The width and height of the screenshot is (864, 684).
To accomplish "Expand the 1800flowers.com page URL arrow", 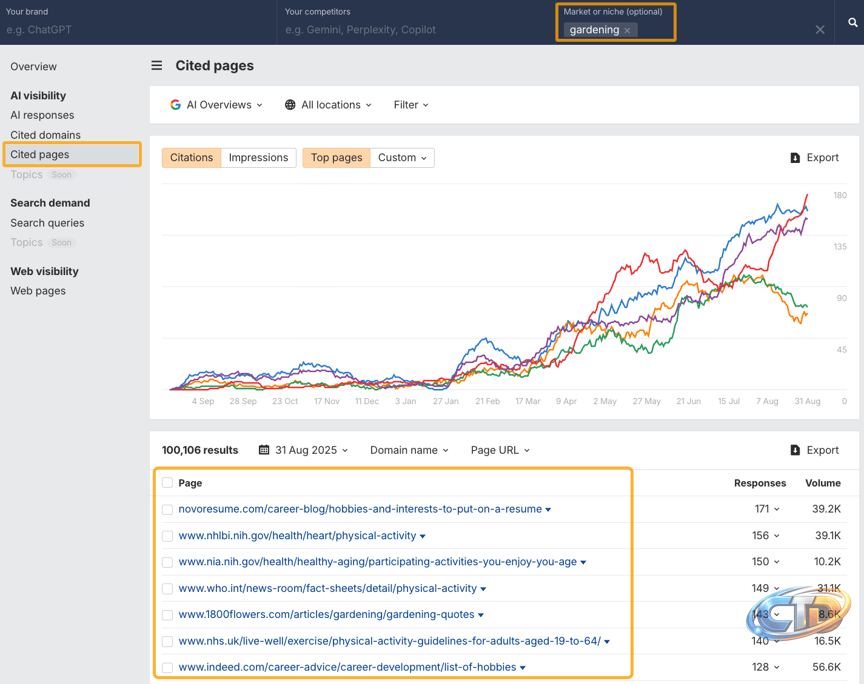I will (x=481, y=615).
